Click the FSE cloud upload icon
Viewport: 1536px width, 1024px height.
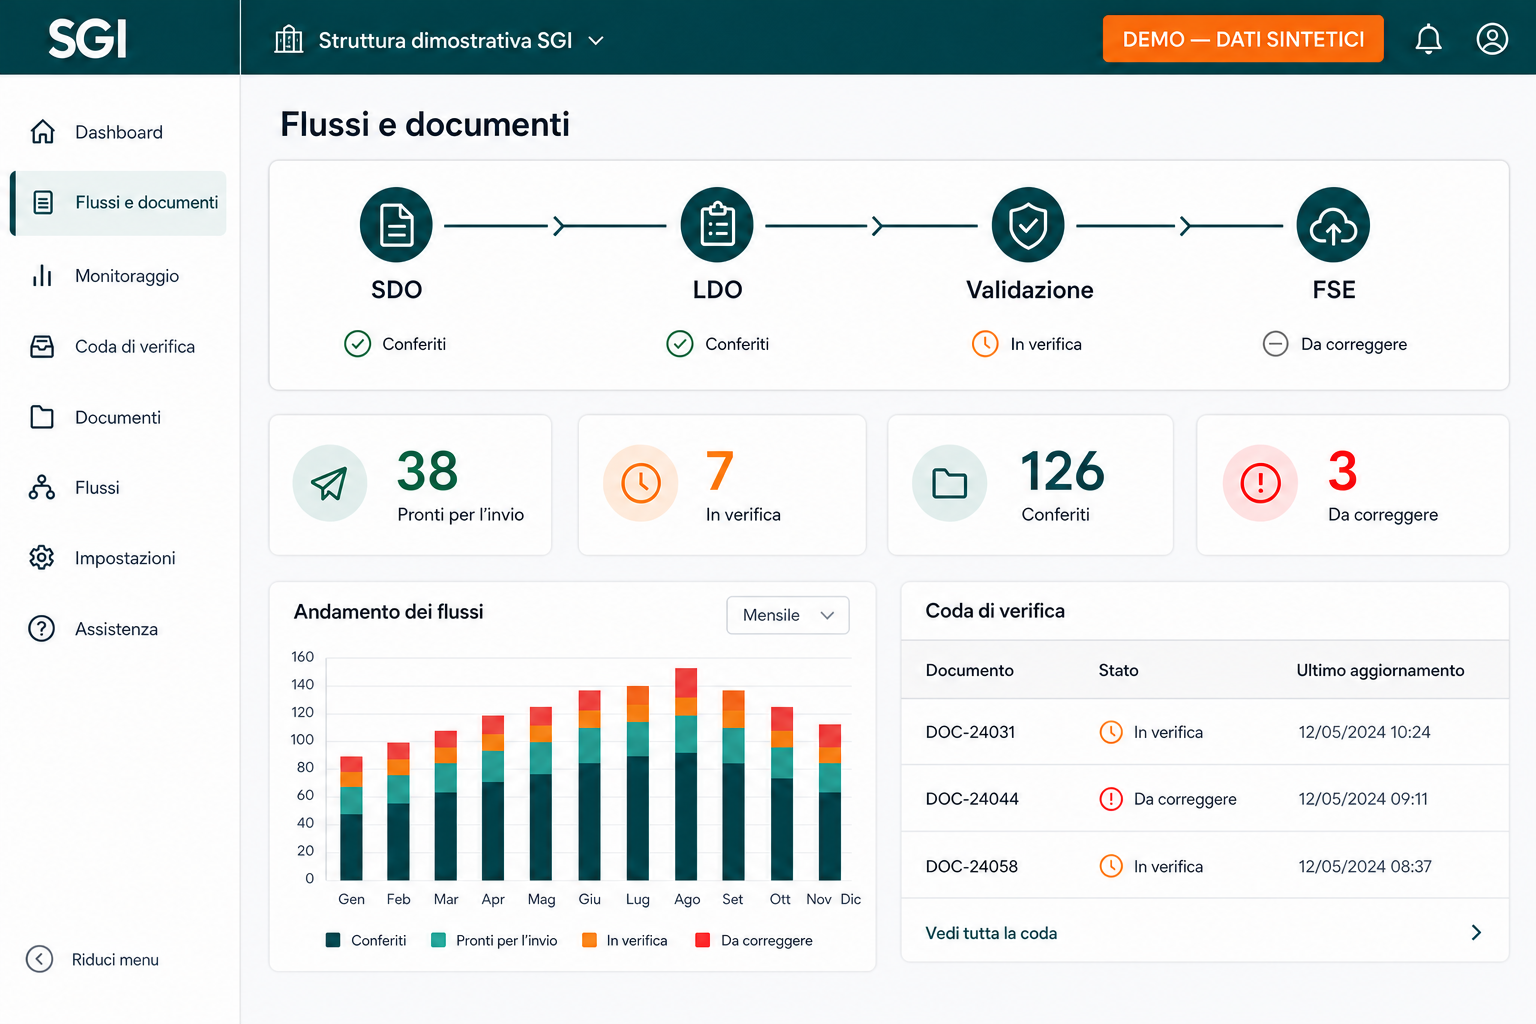tap(1333, 225)
